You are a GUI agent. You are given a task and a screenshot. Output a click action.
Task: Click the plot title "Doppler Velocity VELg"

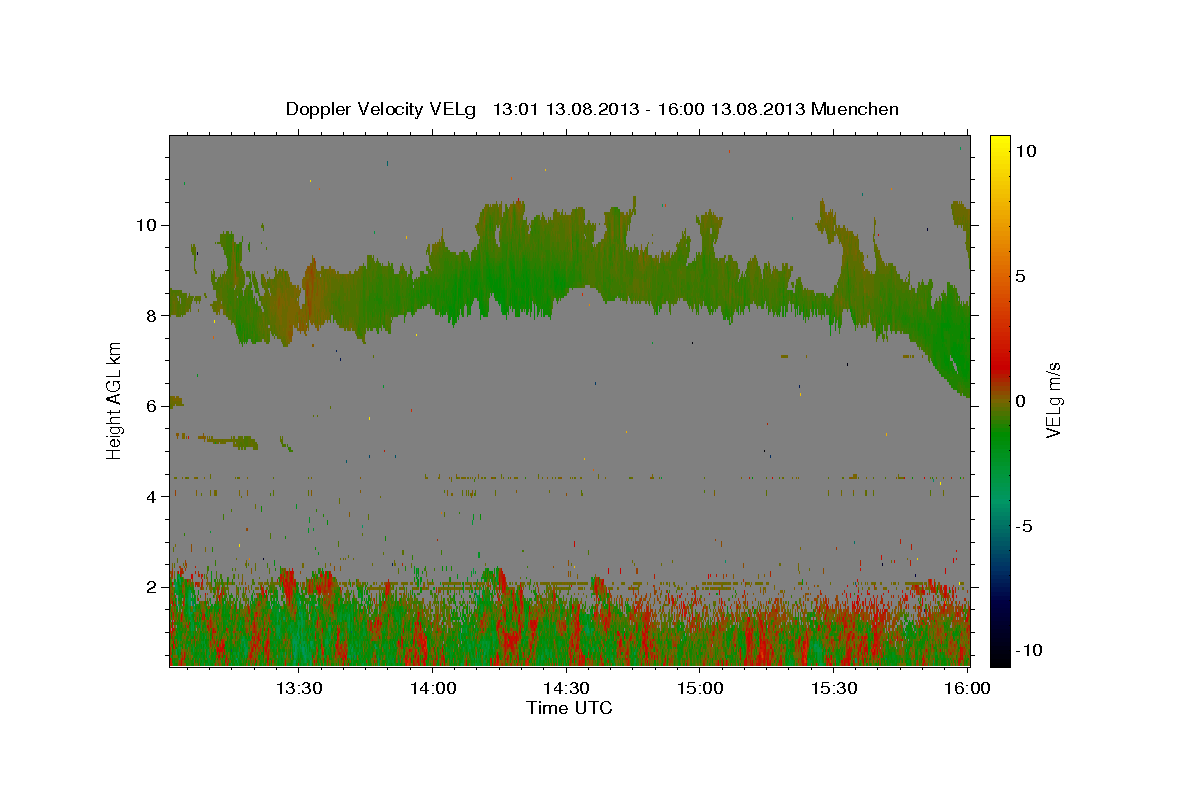(380, 109)
